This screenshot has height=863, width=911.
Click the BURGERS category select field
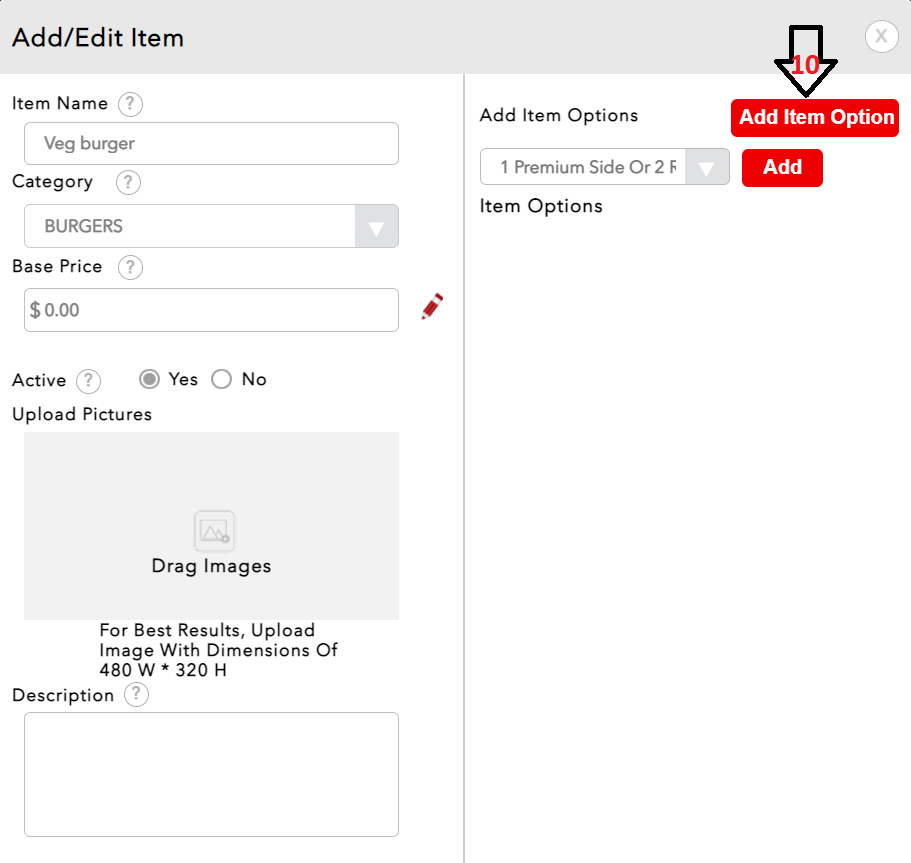point(190,227)
